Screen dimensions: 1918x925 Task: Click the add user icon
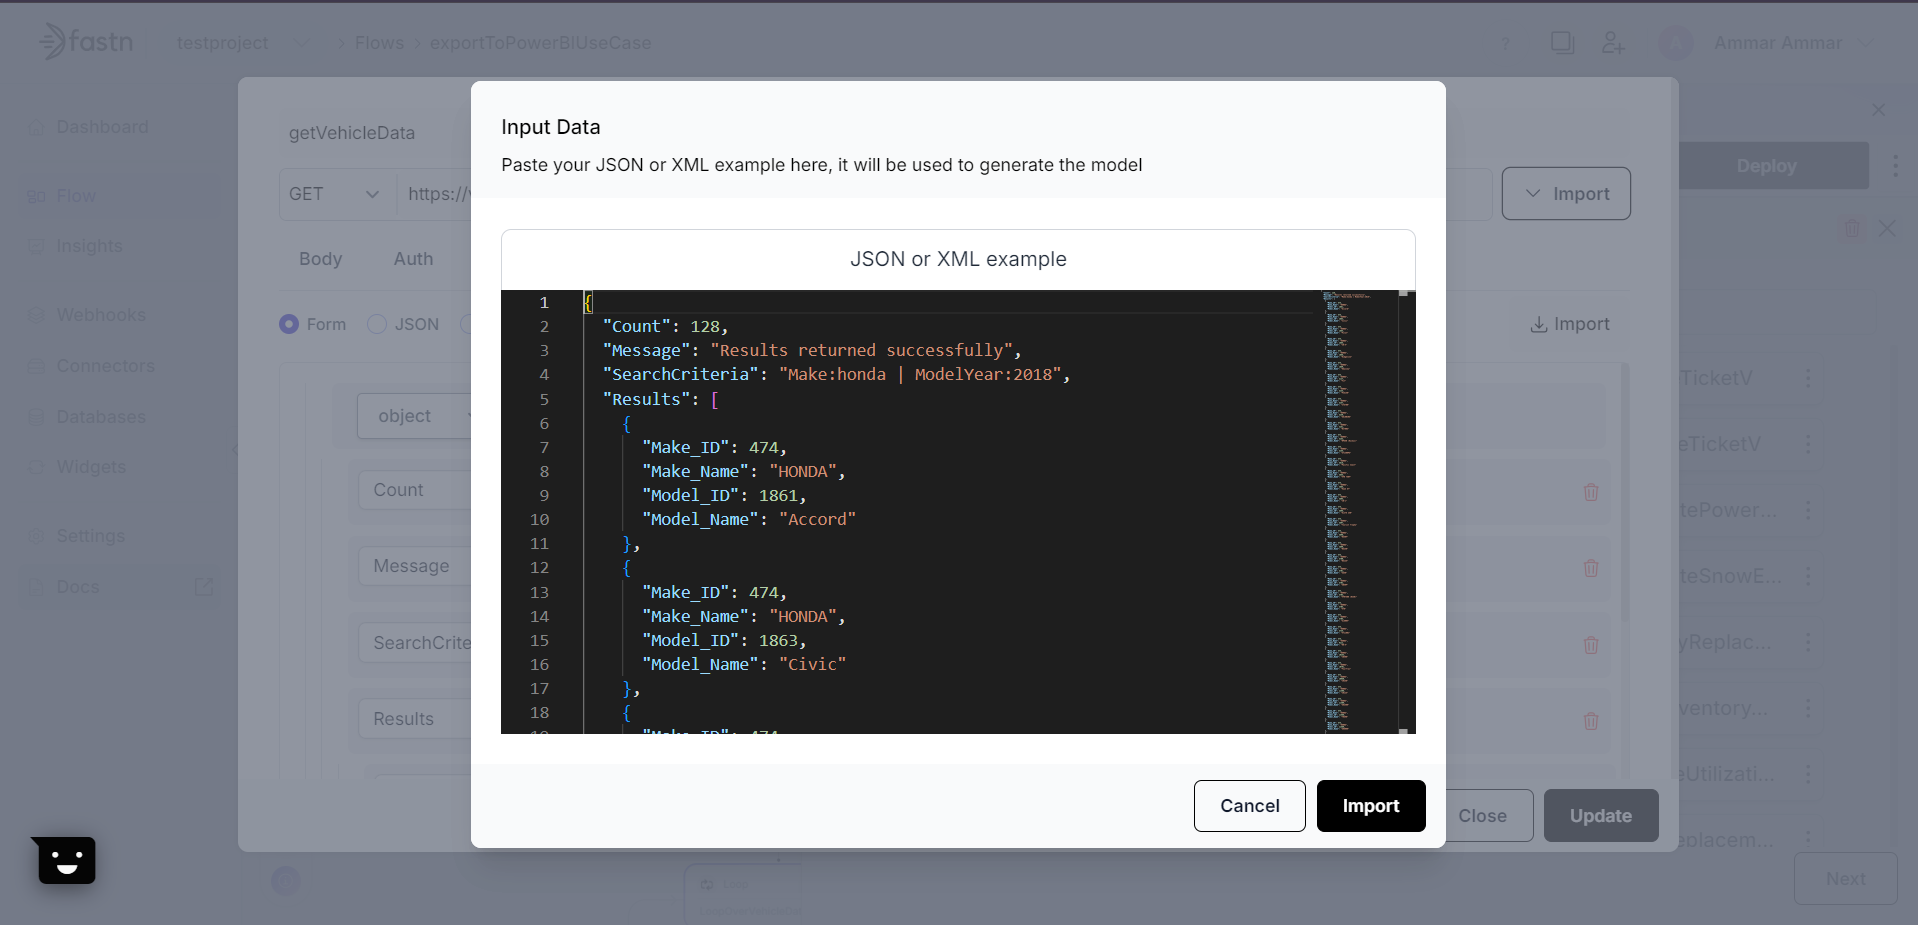coord(1612,43)
